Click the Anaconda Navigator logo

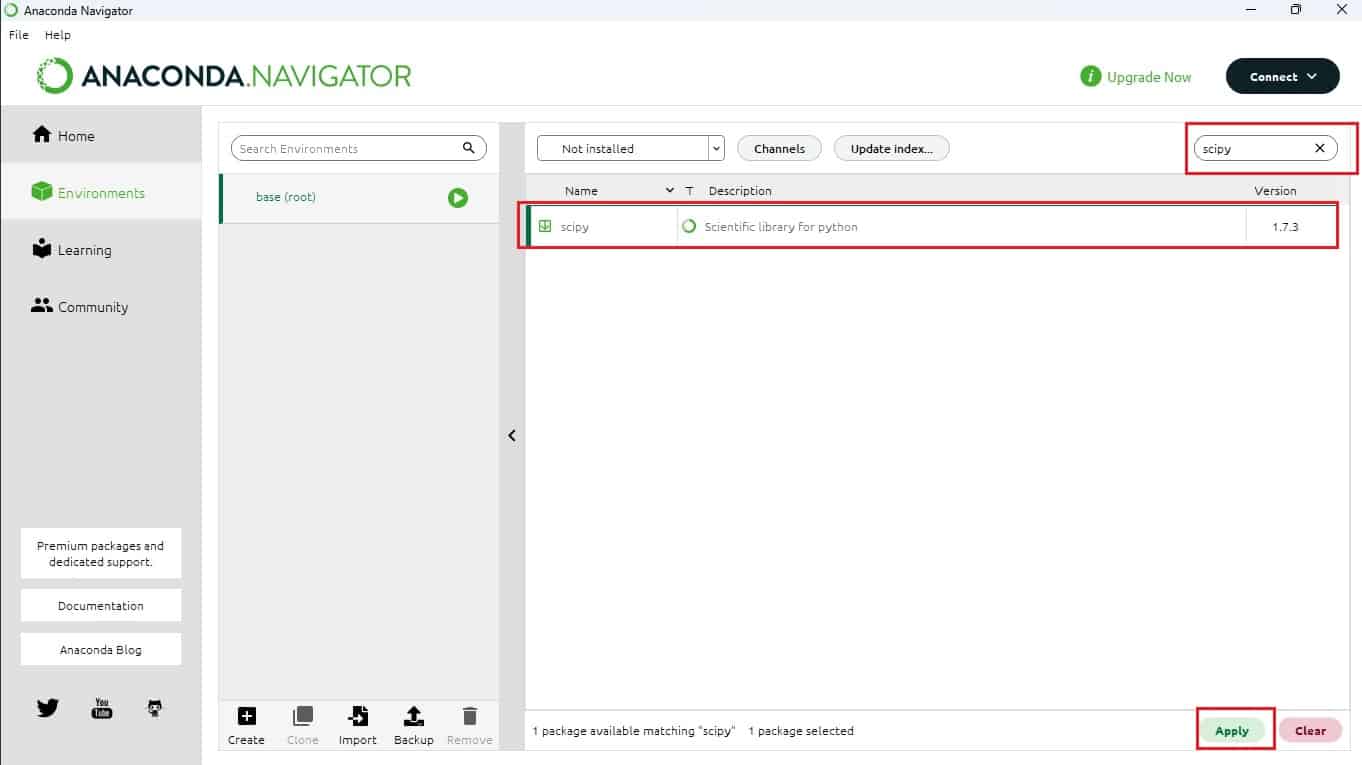coord(224,77)
